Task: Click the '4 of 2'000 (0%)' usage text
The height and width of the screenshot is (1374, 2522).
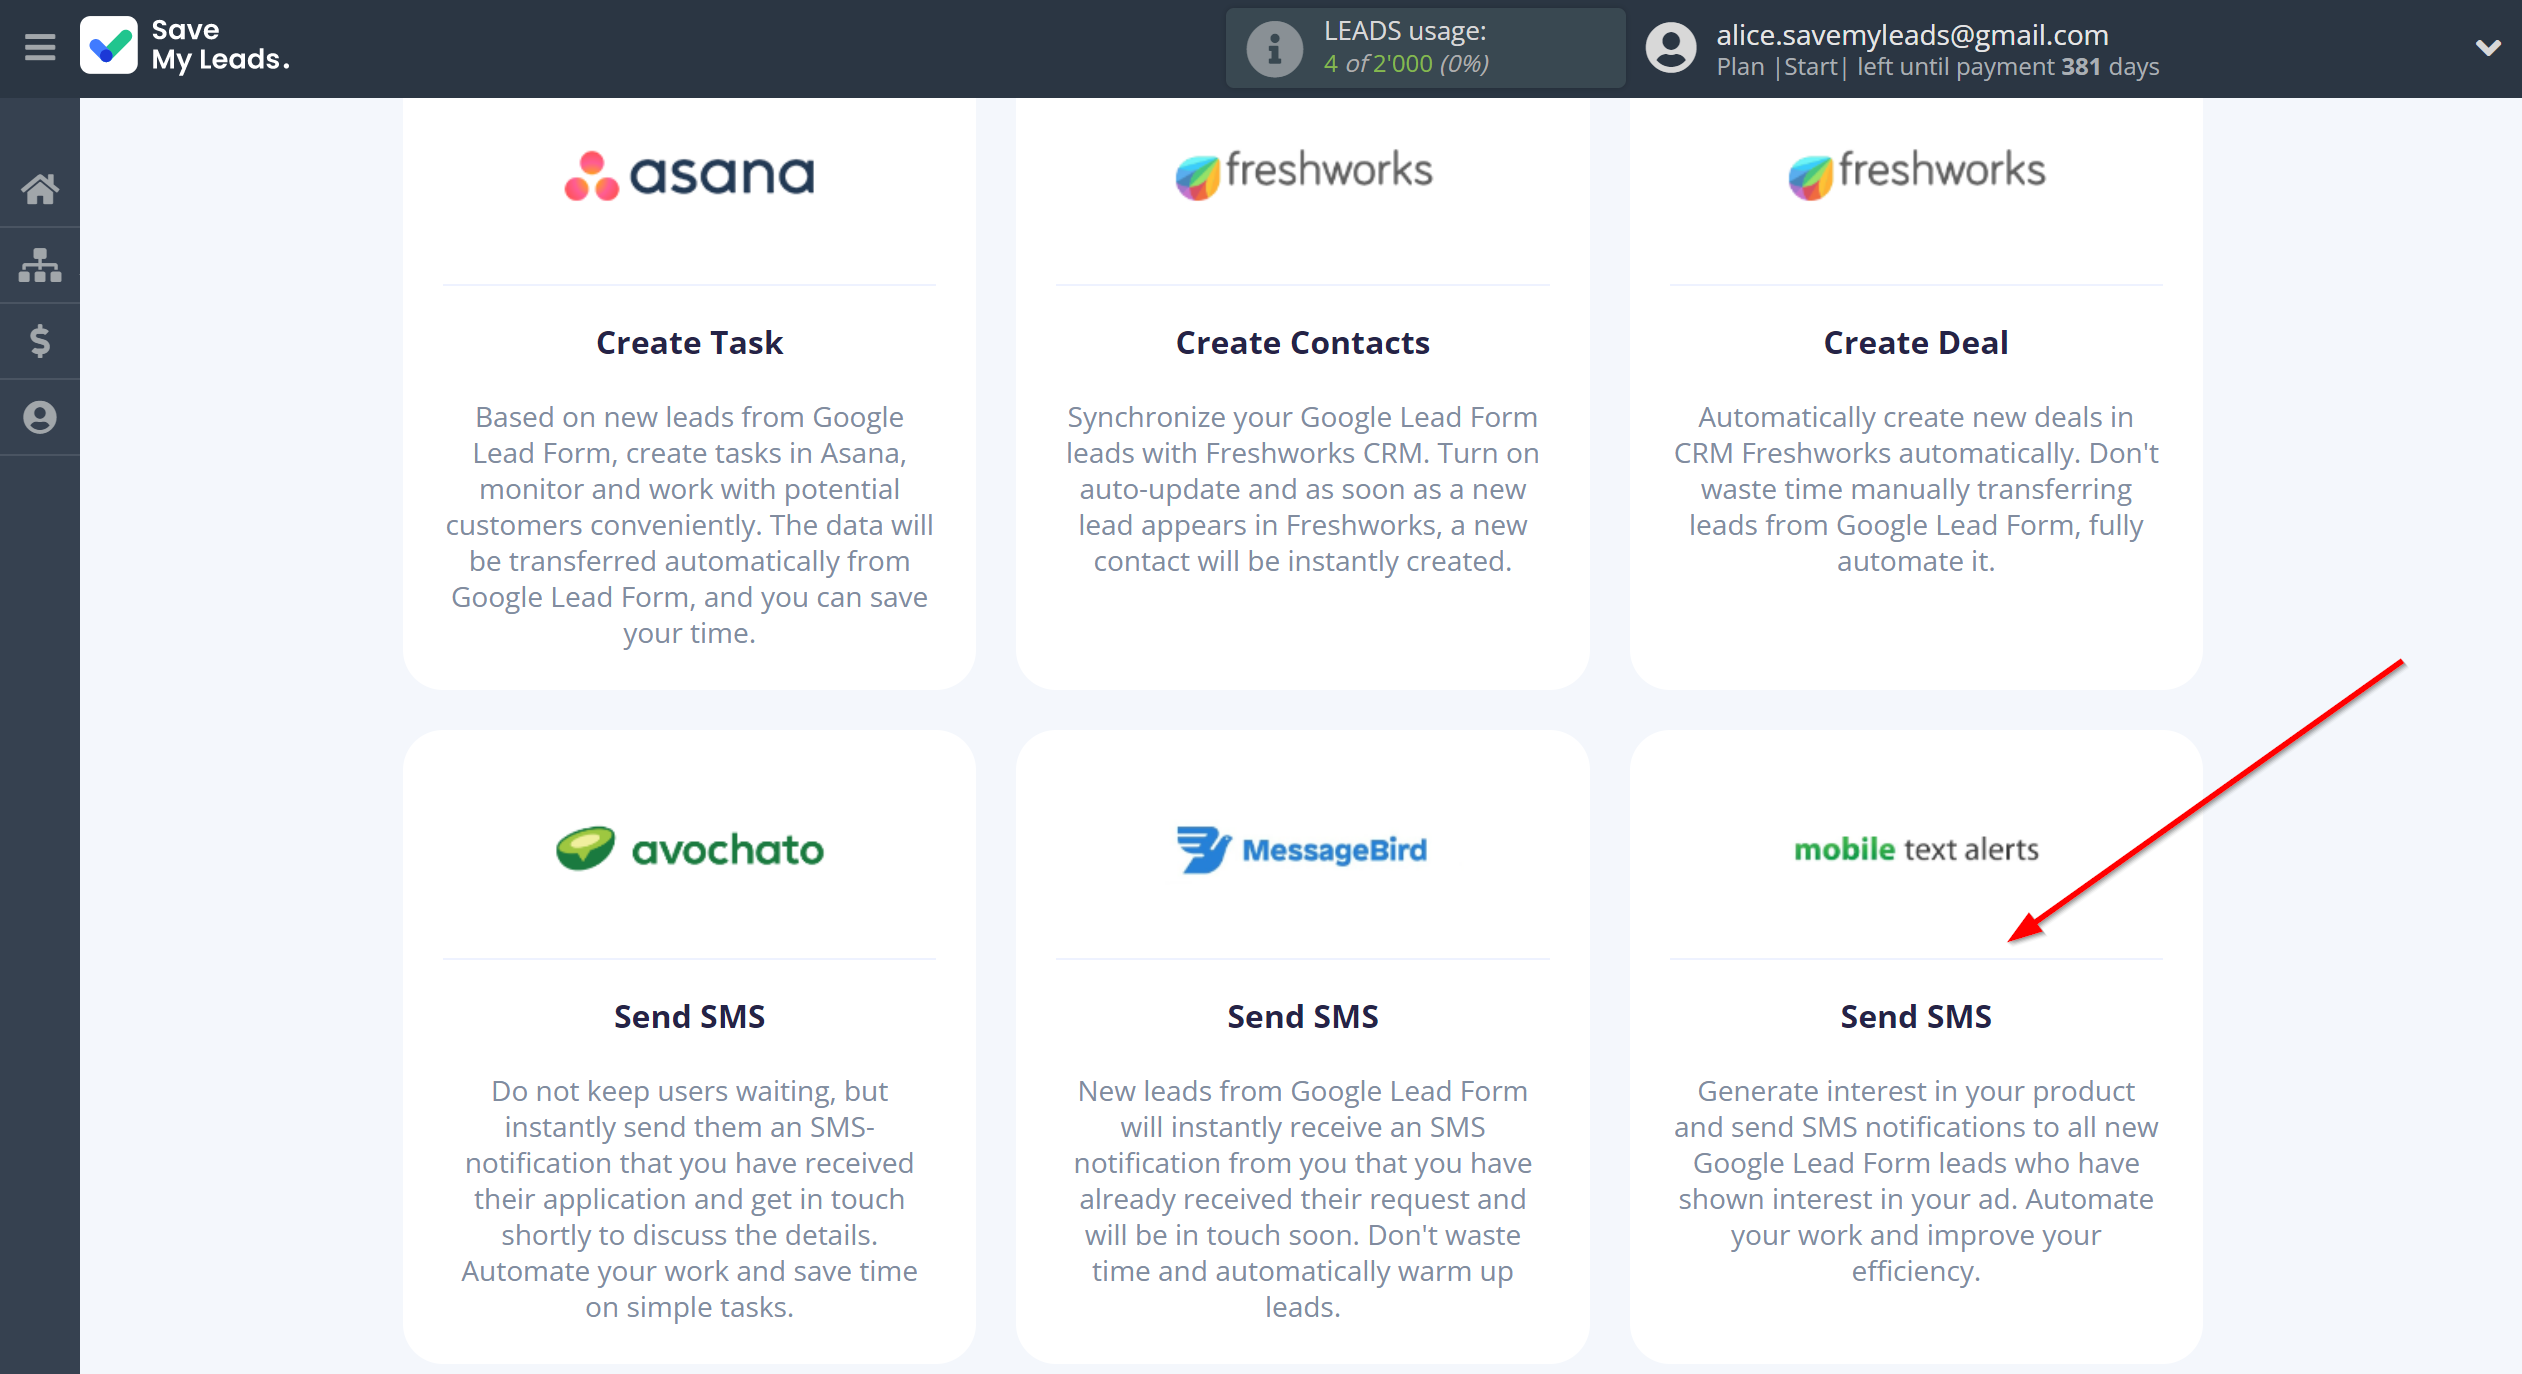Action: click(x=1406, y=64)
